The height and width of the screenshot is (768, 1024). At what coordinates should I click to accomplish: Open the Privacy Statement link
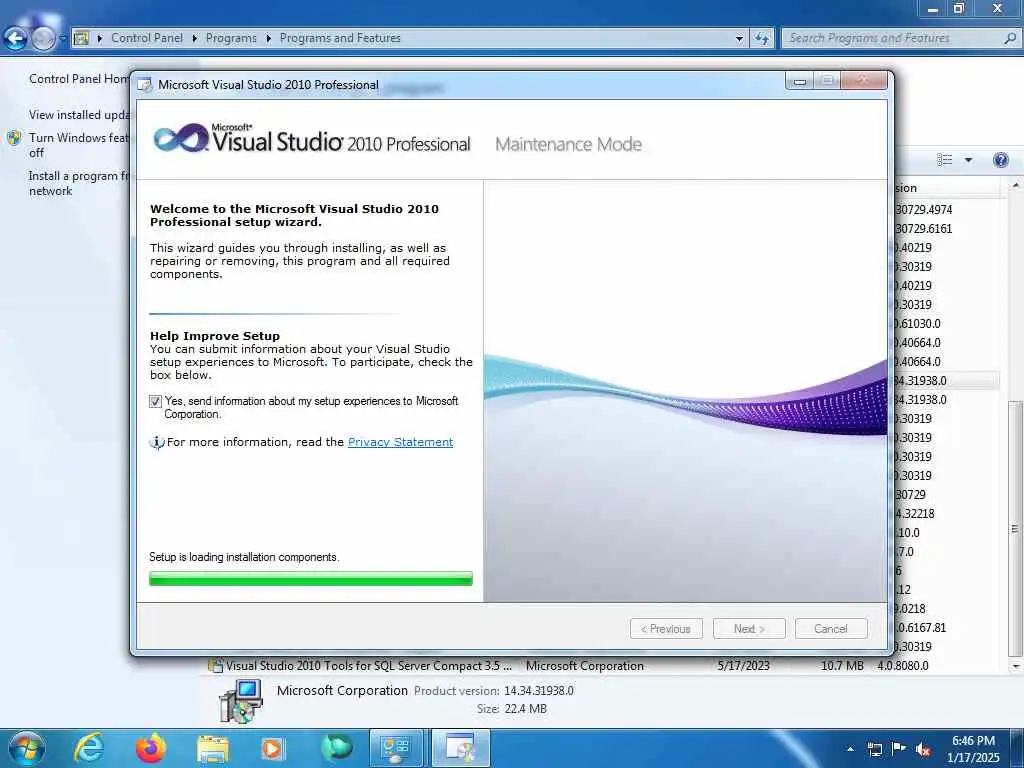tap(400, 442)
